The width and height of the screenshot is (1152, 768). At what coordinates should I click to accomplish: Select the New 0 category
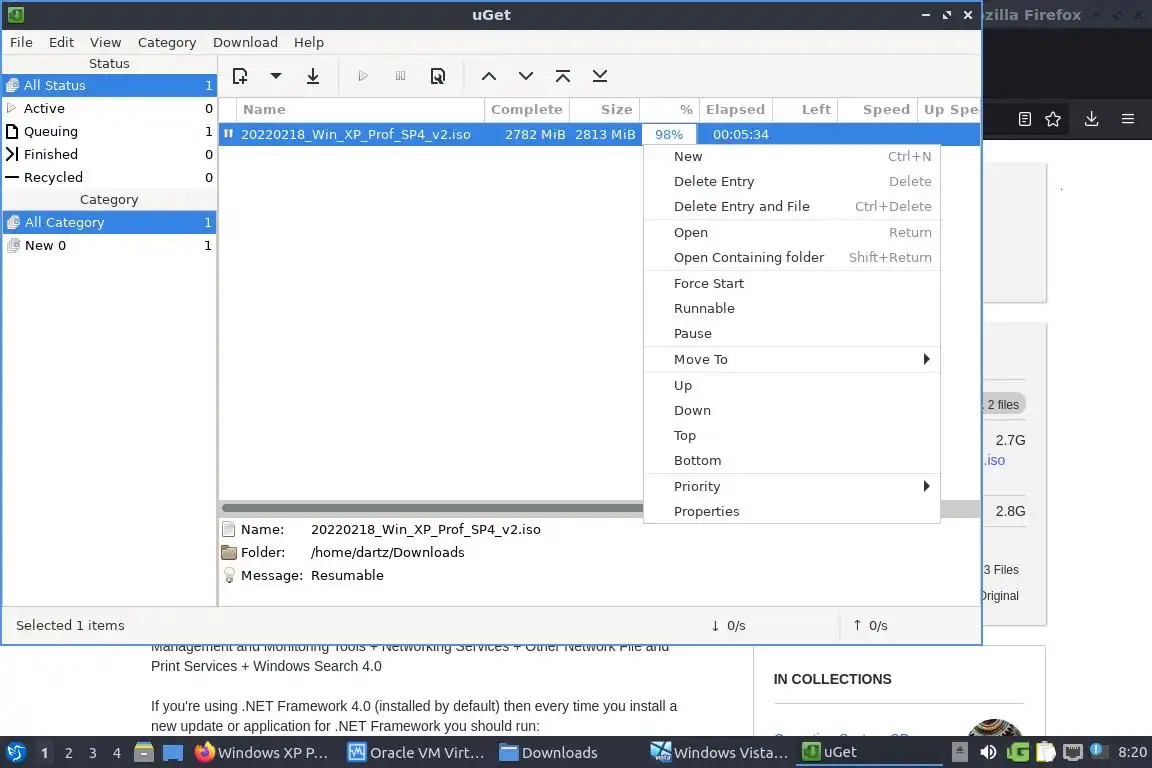click(x=109, y=245)
